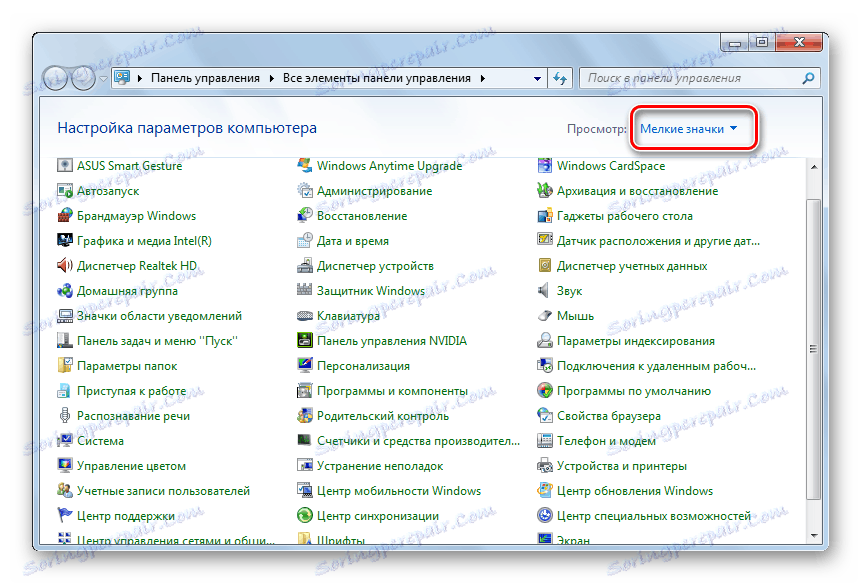Image resolution: width=862 pixels, height=584 pixels.
Task: Open Устранение неполадок link
Action: (380, 466)
